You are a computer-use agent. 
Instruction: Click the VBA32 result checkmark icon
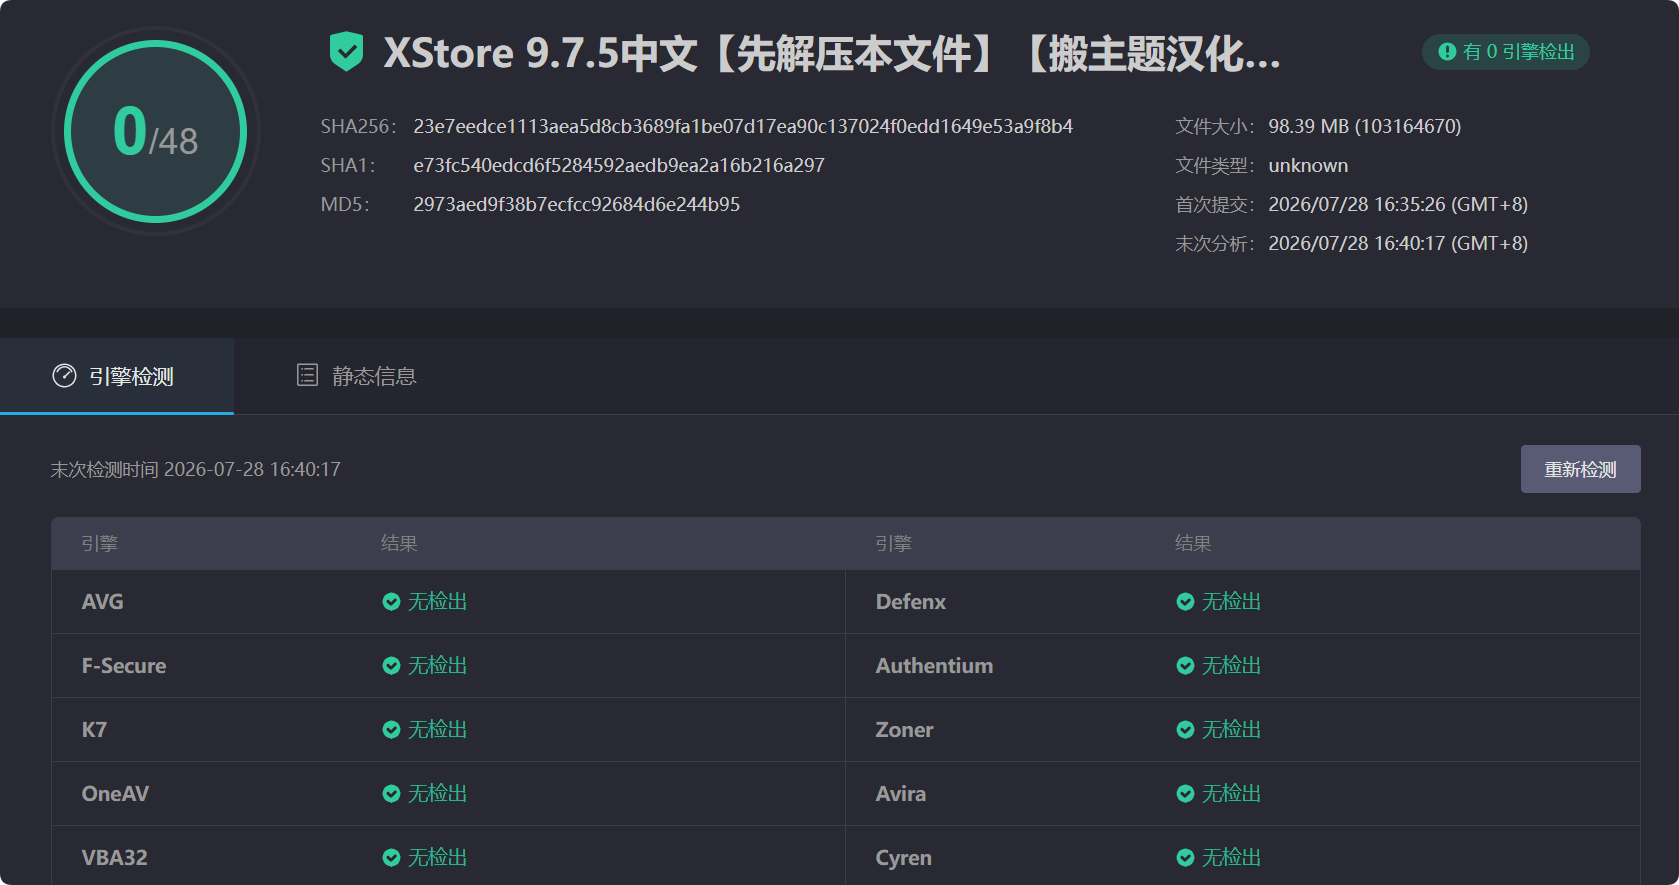click(x=391, y=858)
